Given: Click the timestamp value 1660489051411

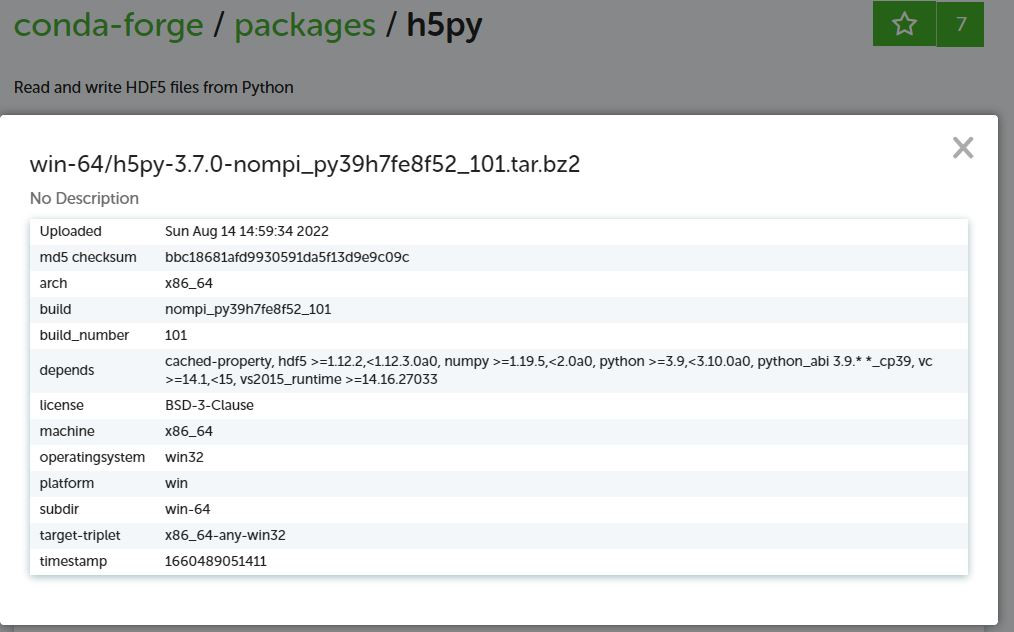Looking at the screenshot, I should (x=215, y=561).
